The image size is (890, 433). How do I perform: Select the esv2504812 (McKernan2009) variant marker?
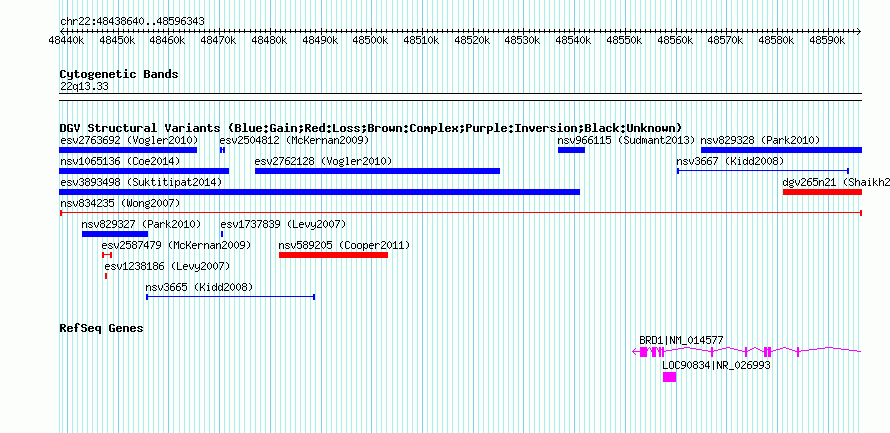(222, 150)
